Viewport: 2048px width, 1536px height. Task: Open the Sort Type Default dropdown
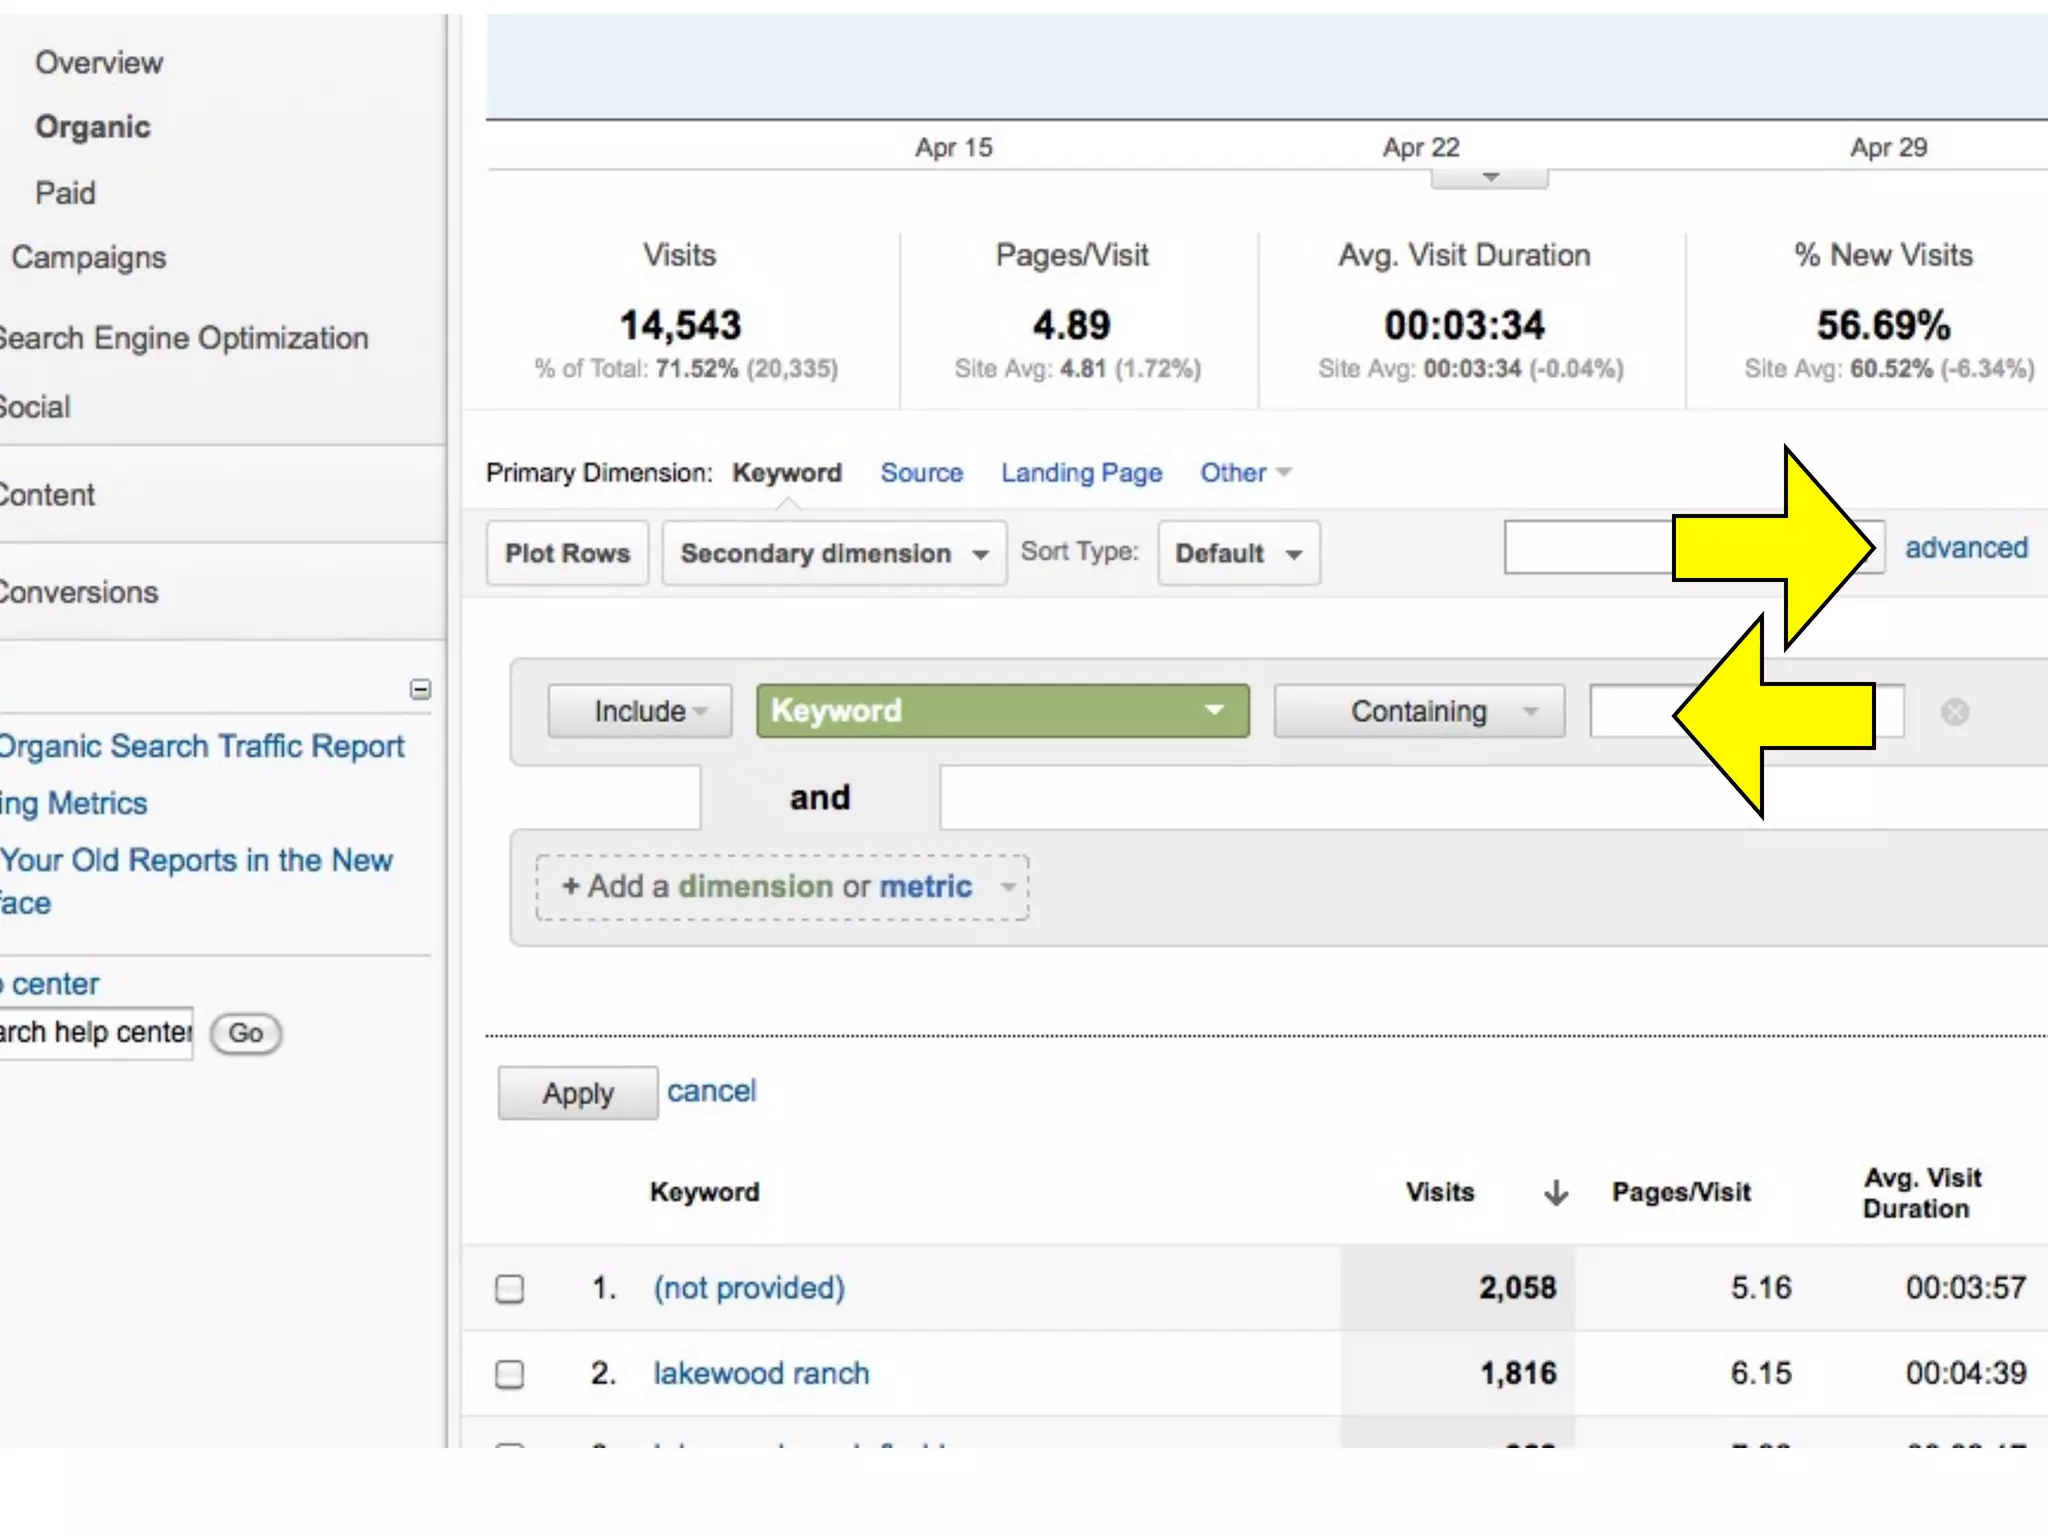click(1238, 553)
